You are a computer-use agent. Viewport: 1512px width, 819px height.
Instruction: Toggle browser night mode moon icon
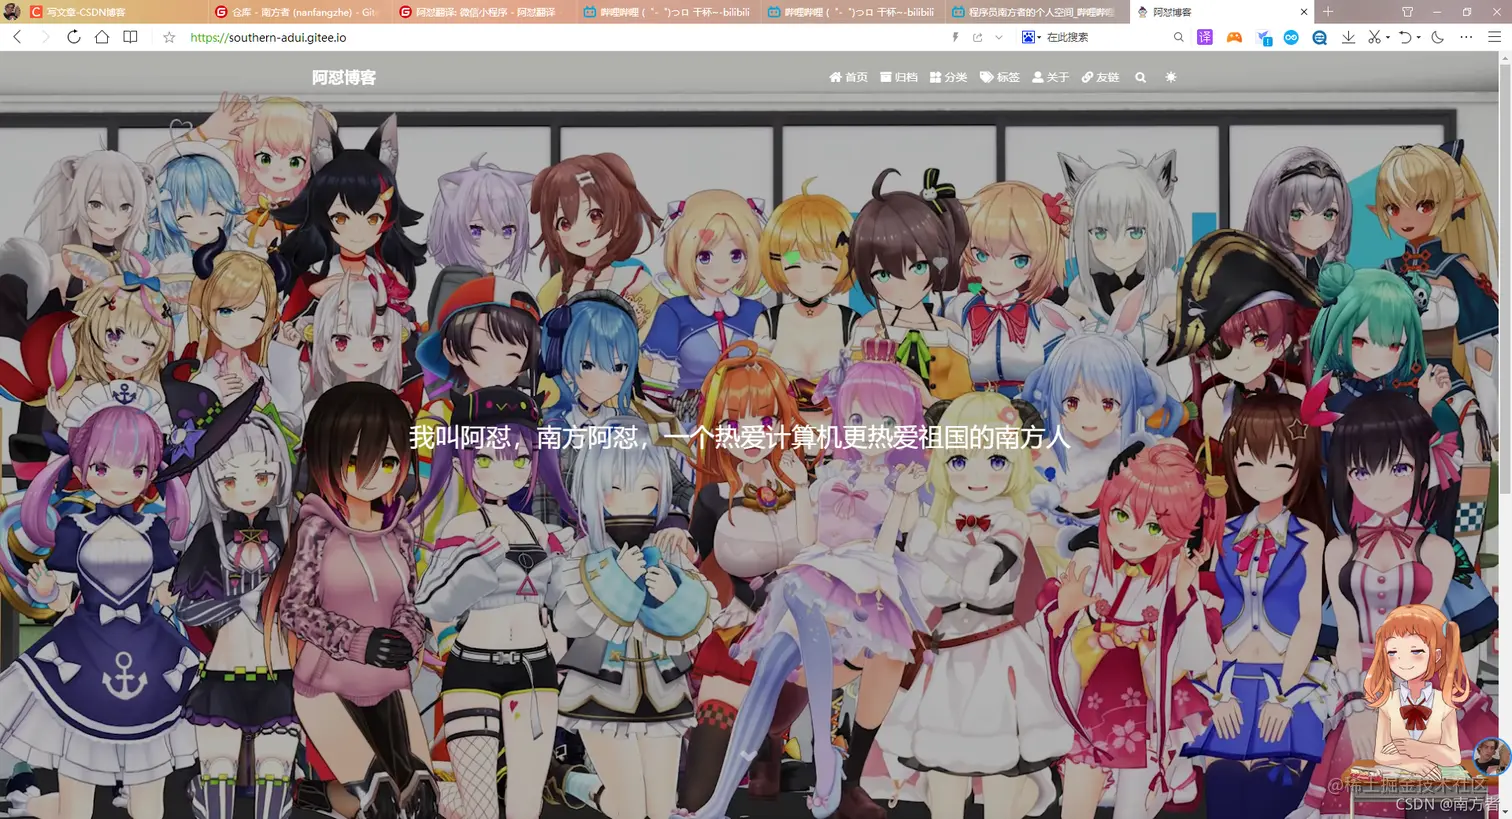coord(1438,37)
